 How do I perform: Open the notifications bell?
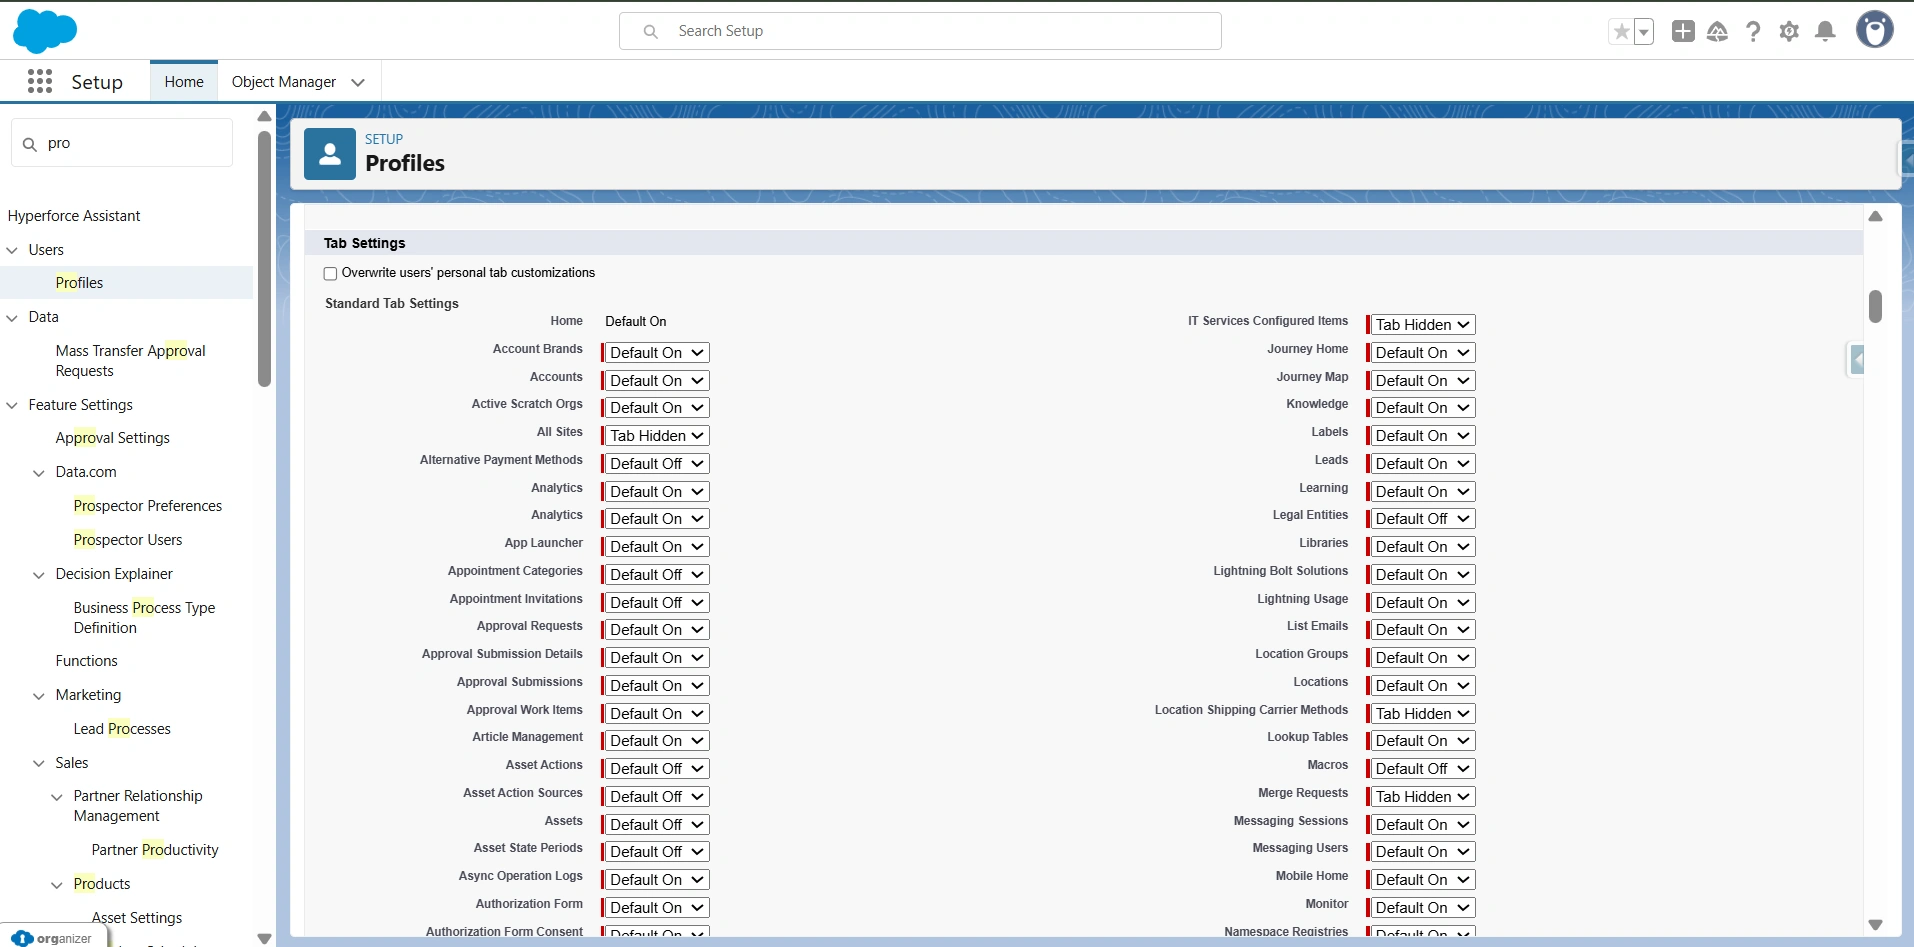[1826, 31]
